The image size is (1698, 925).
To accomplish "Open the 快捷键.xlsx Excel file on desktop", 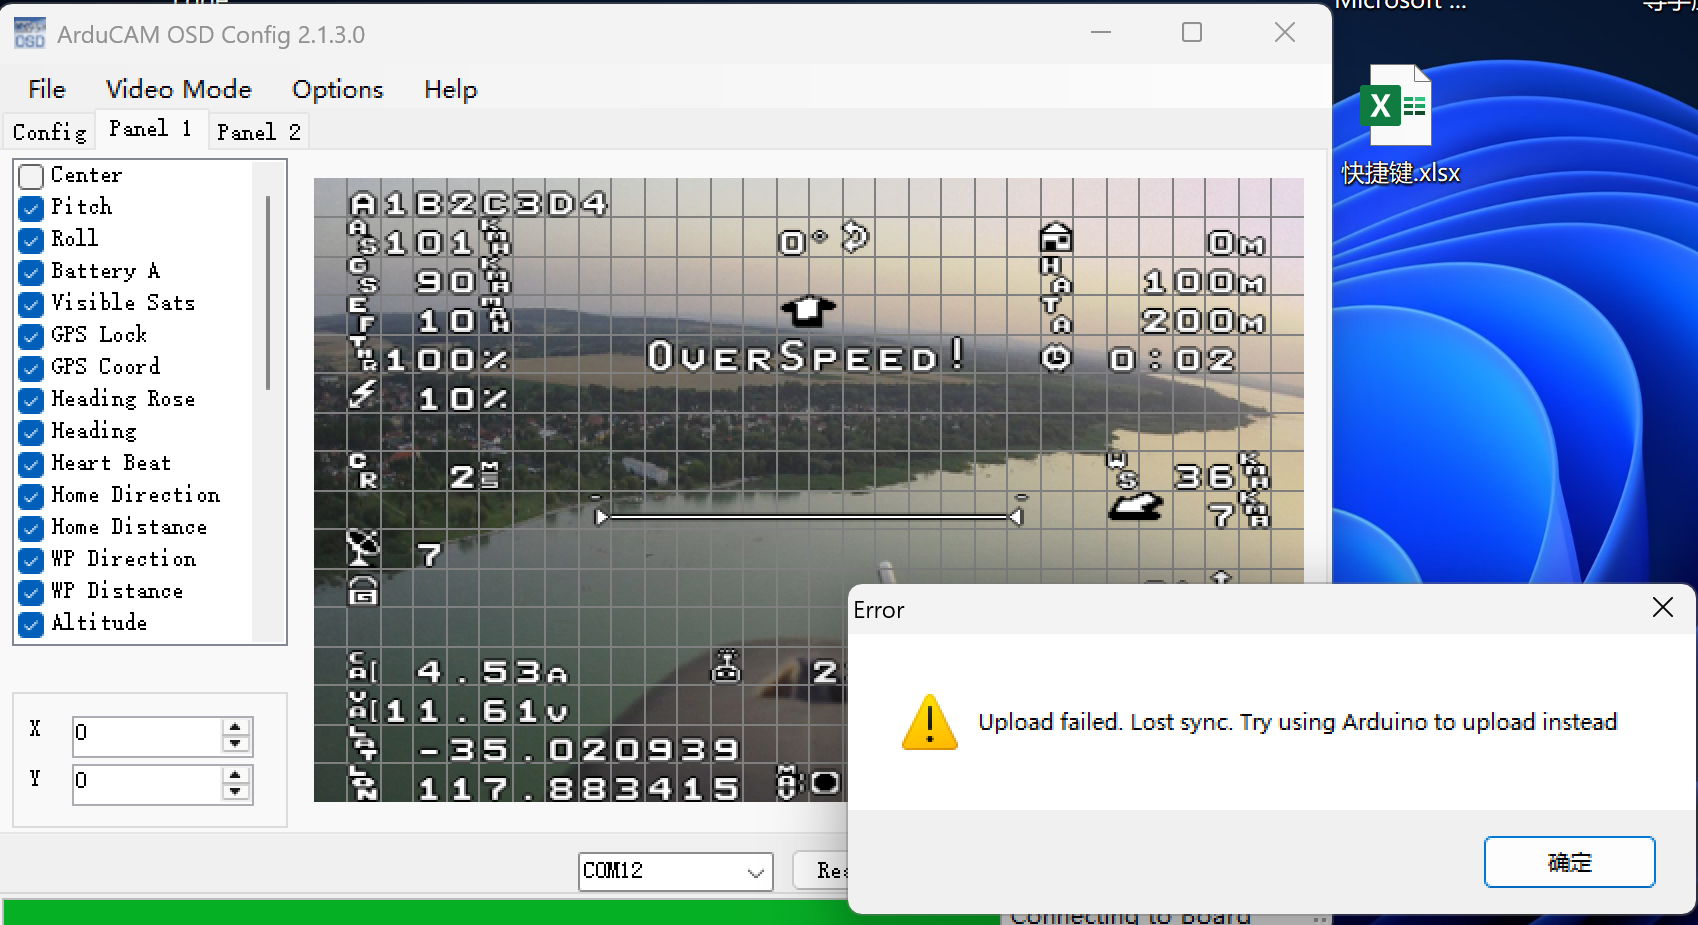I will point(1398,126).
